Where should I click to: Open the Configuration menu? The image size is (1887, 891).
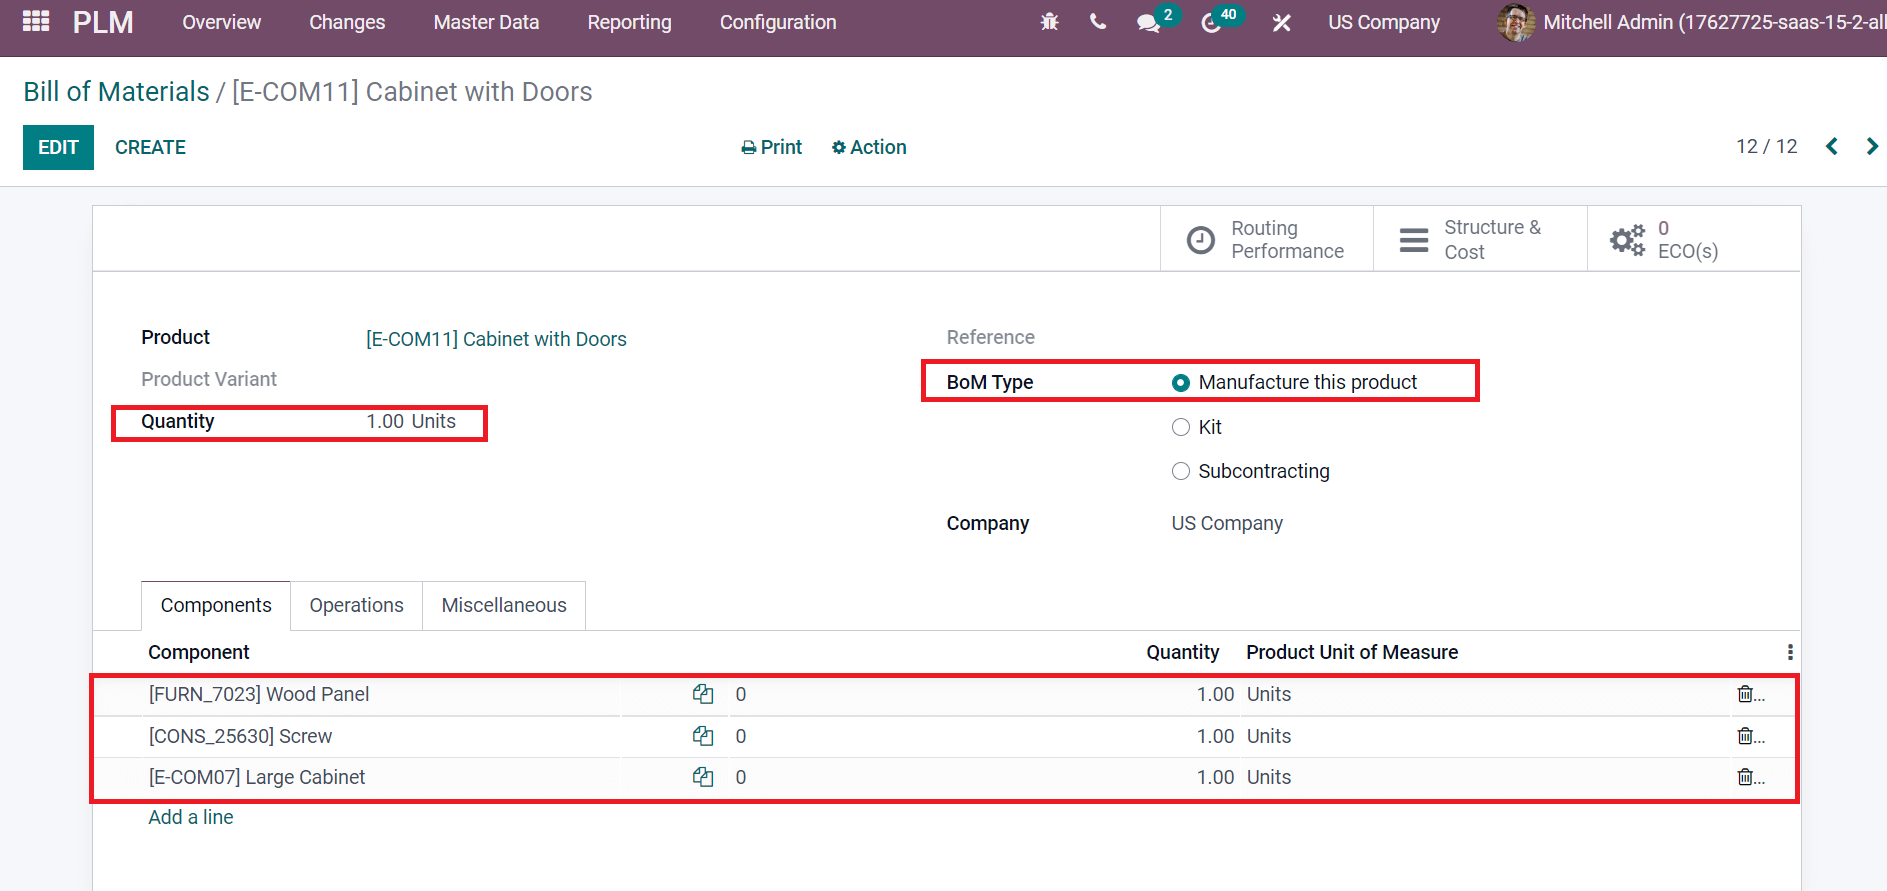[x=778, y=22]
